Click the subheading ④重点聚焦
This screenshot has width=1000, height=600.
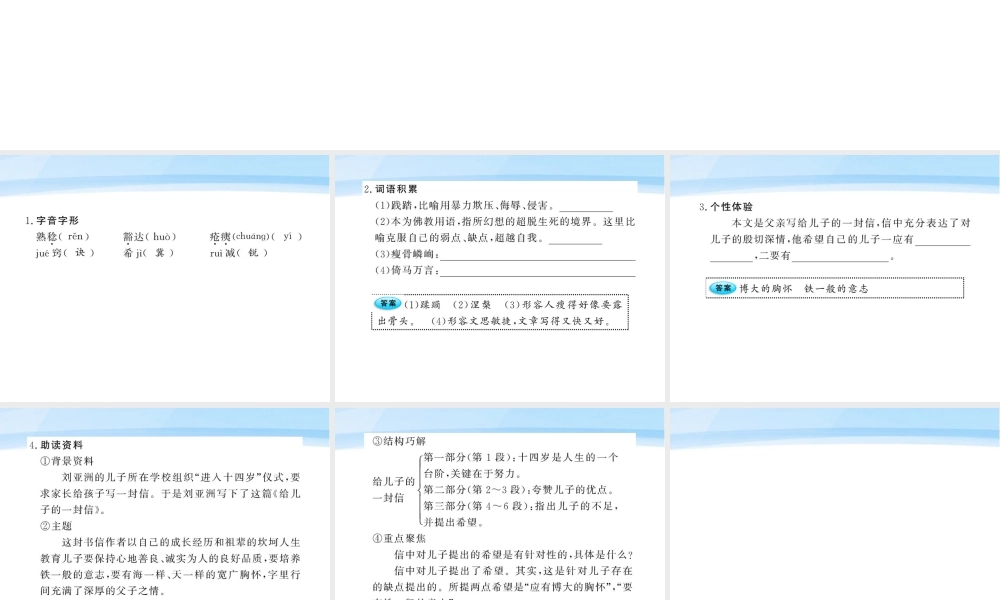click(x=399, y=538)
